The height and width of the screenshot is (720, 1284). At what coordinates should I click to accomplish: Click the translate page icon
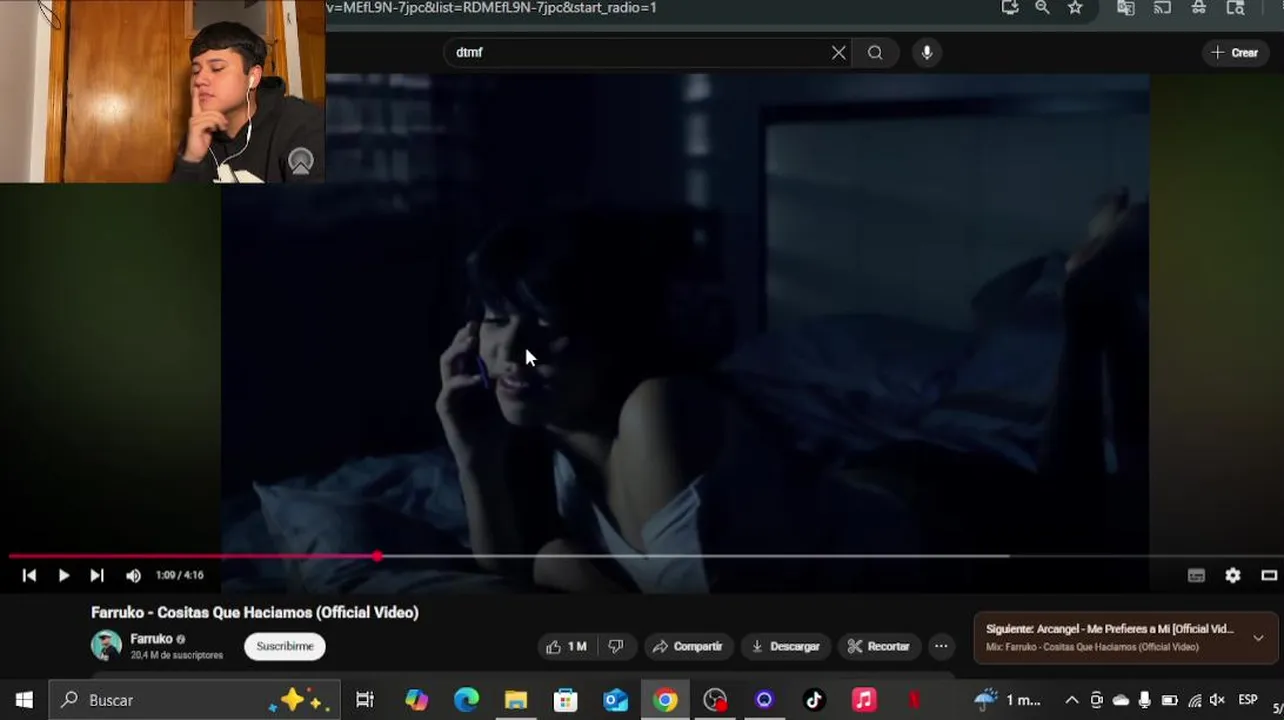1126,8
